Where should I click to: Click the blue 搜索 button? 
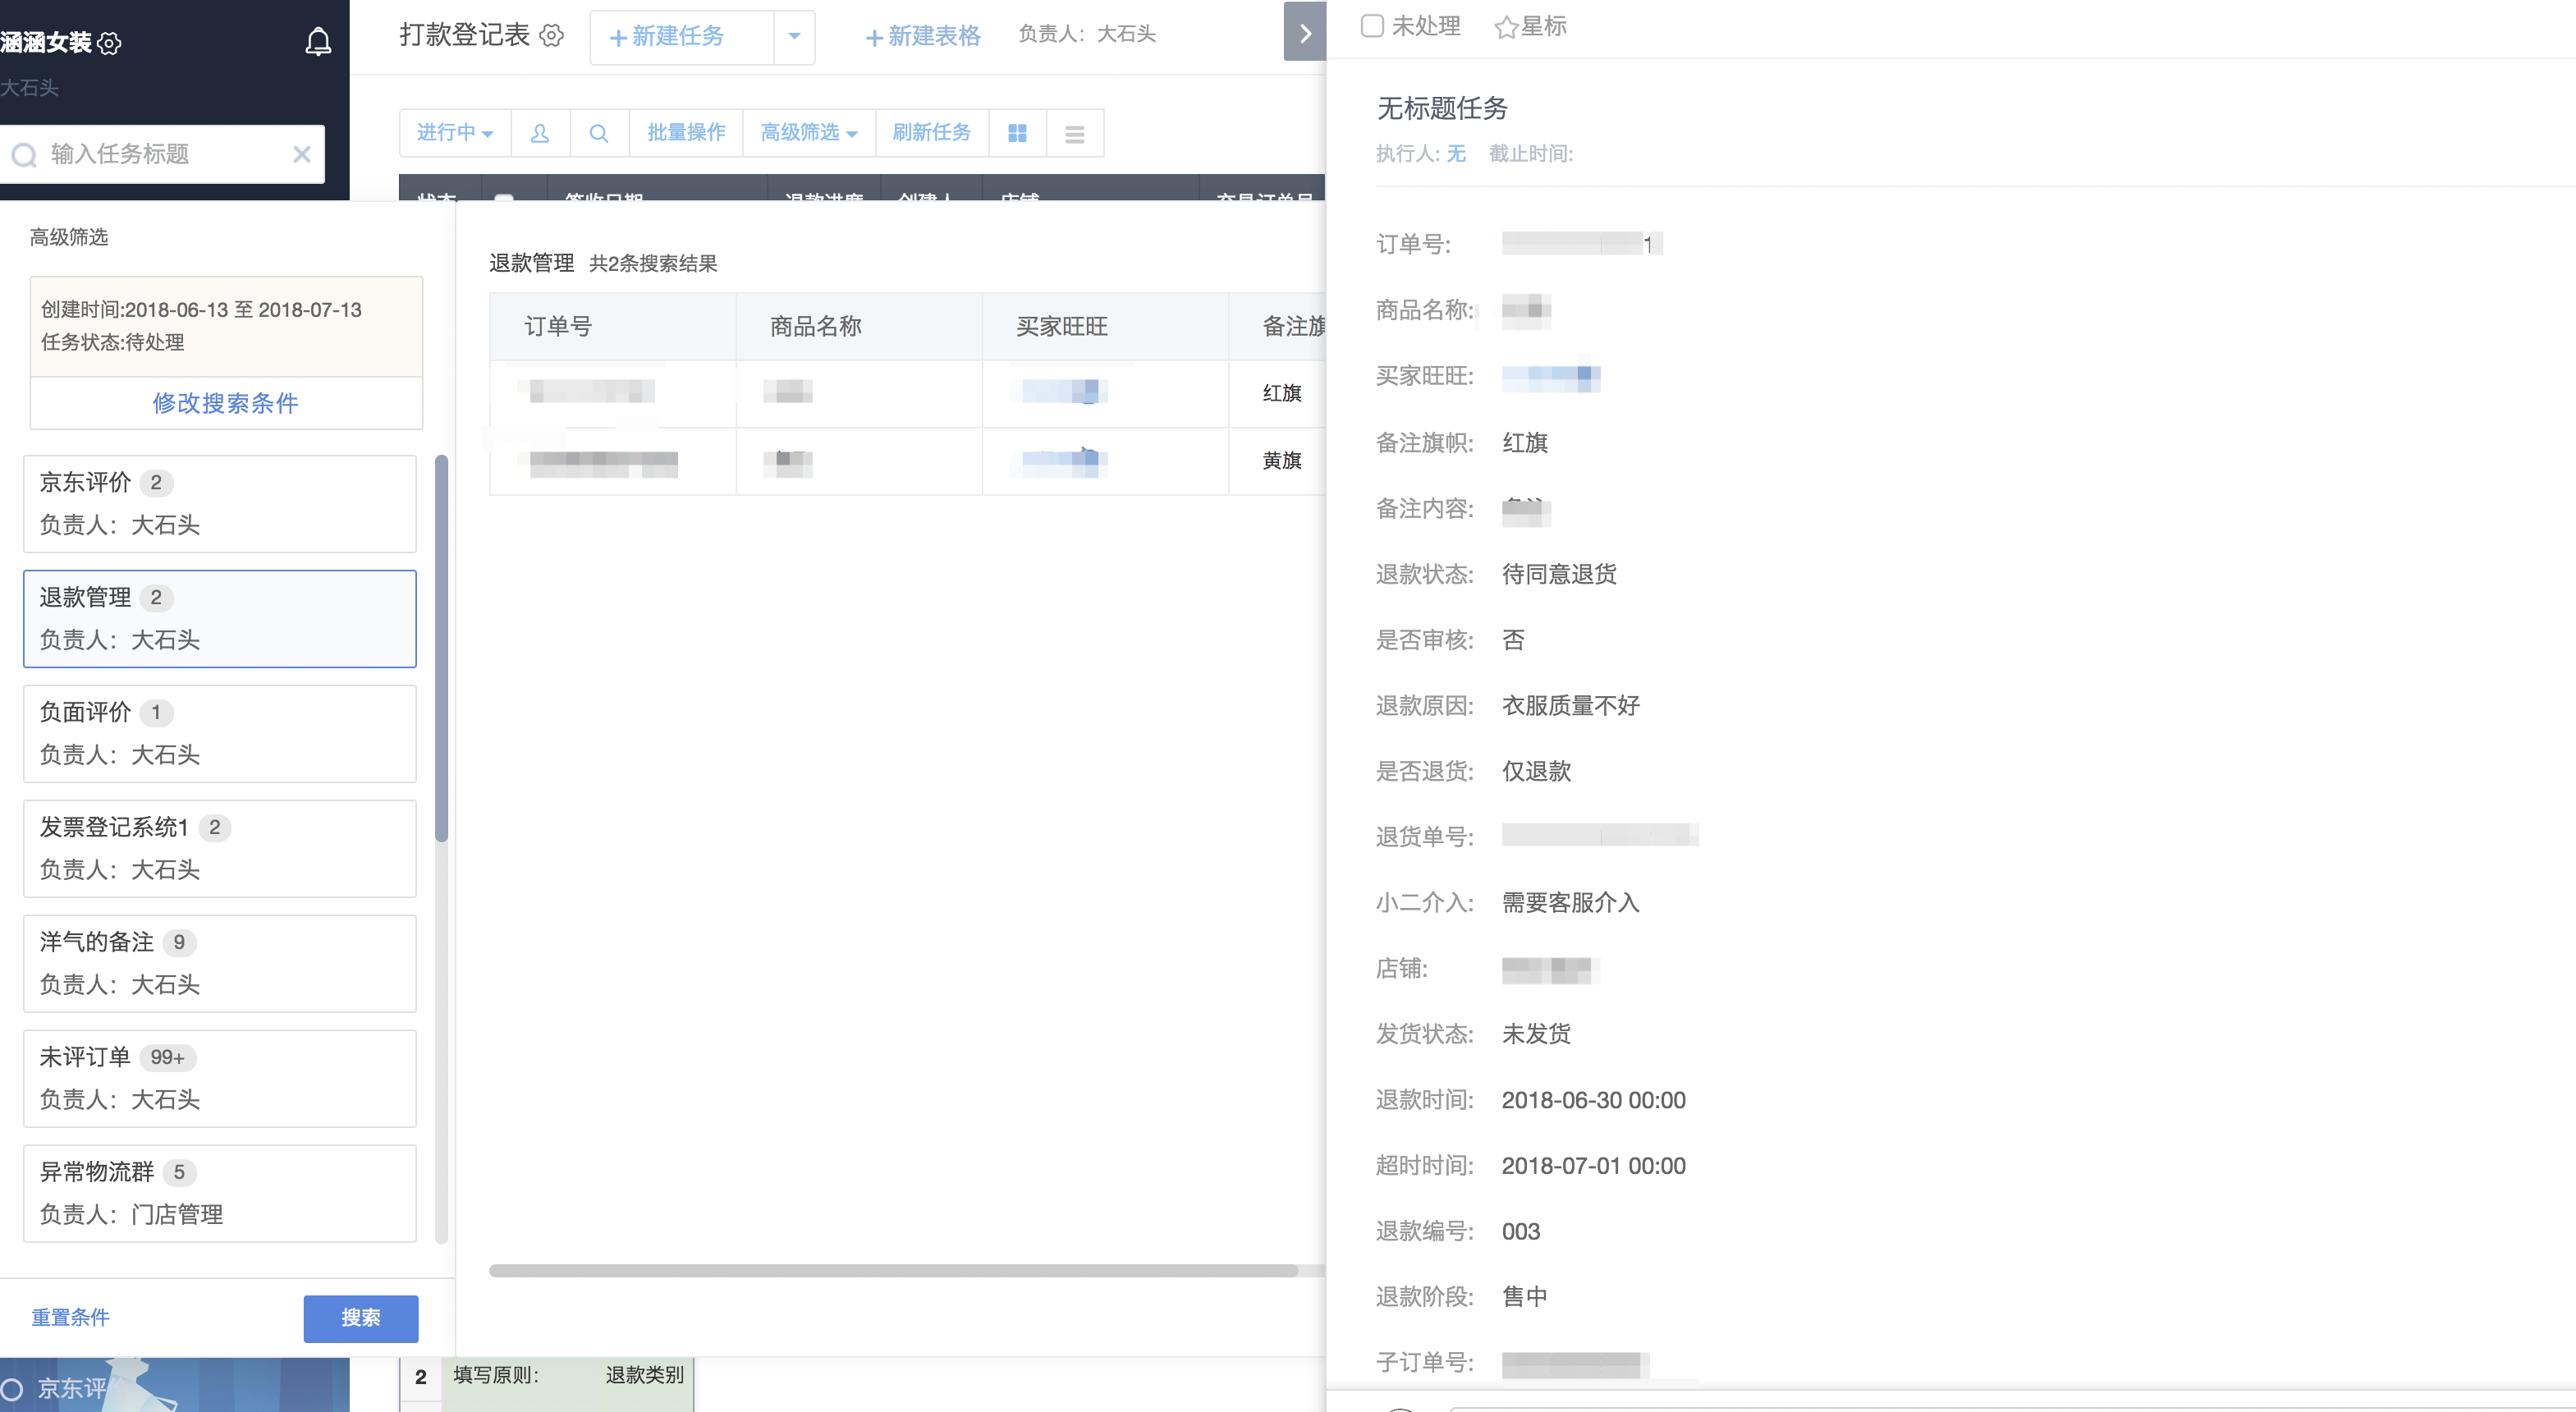click(x=361, y=1318)
